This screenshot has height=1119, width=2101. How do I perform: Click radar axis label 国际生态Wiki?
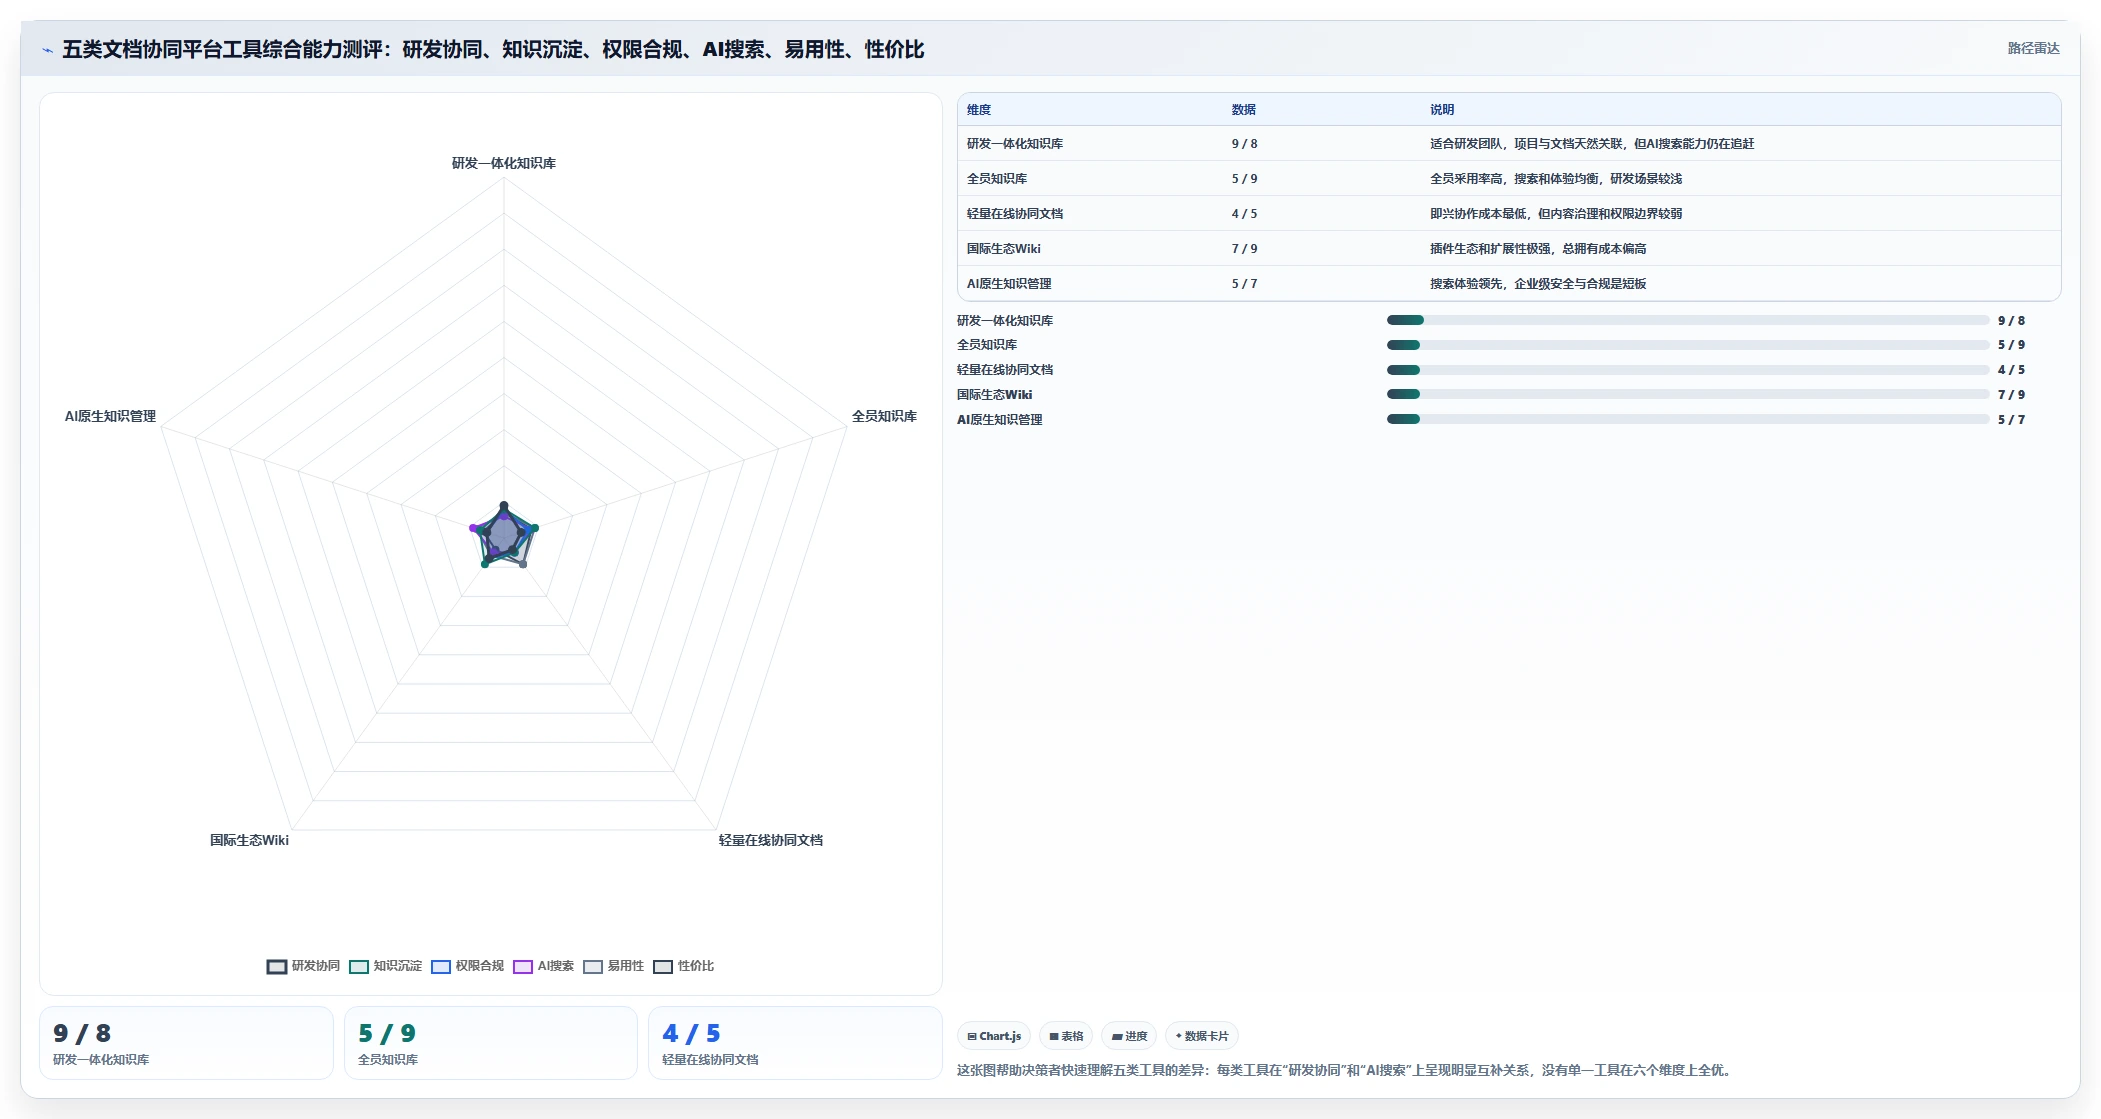point(249,840)
